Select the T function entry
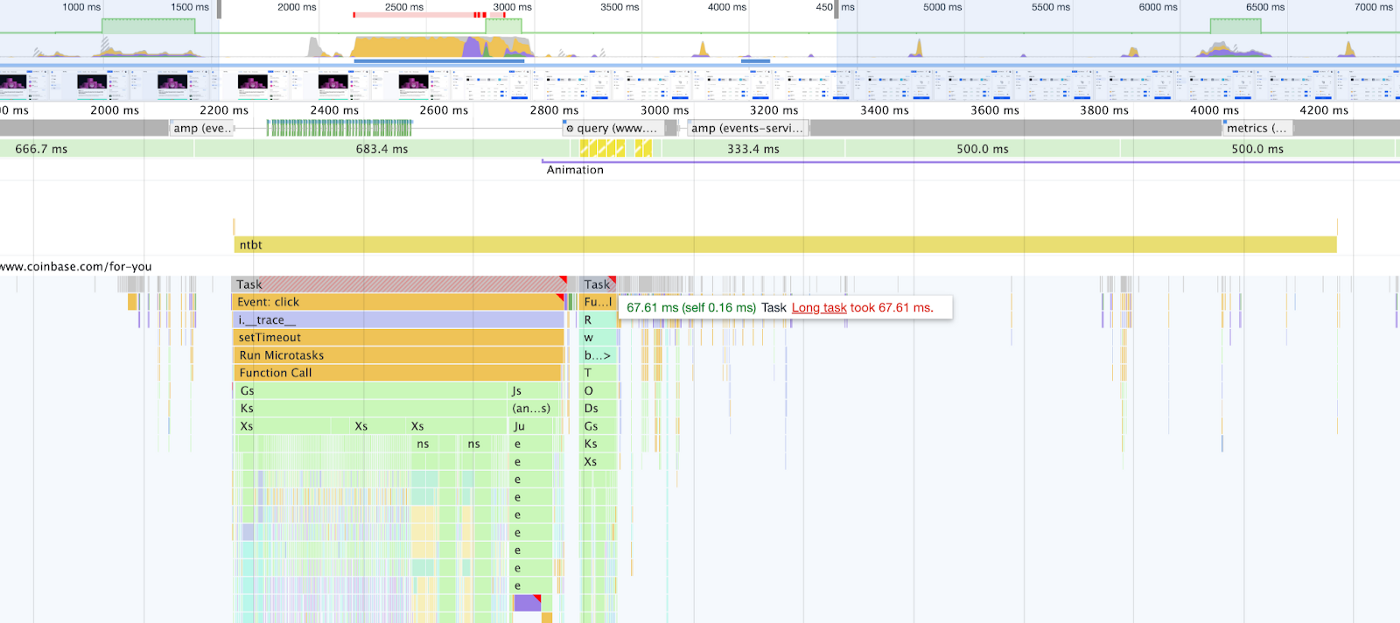Viewport: 1400px width, 623px height. [598, 373]
